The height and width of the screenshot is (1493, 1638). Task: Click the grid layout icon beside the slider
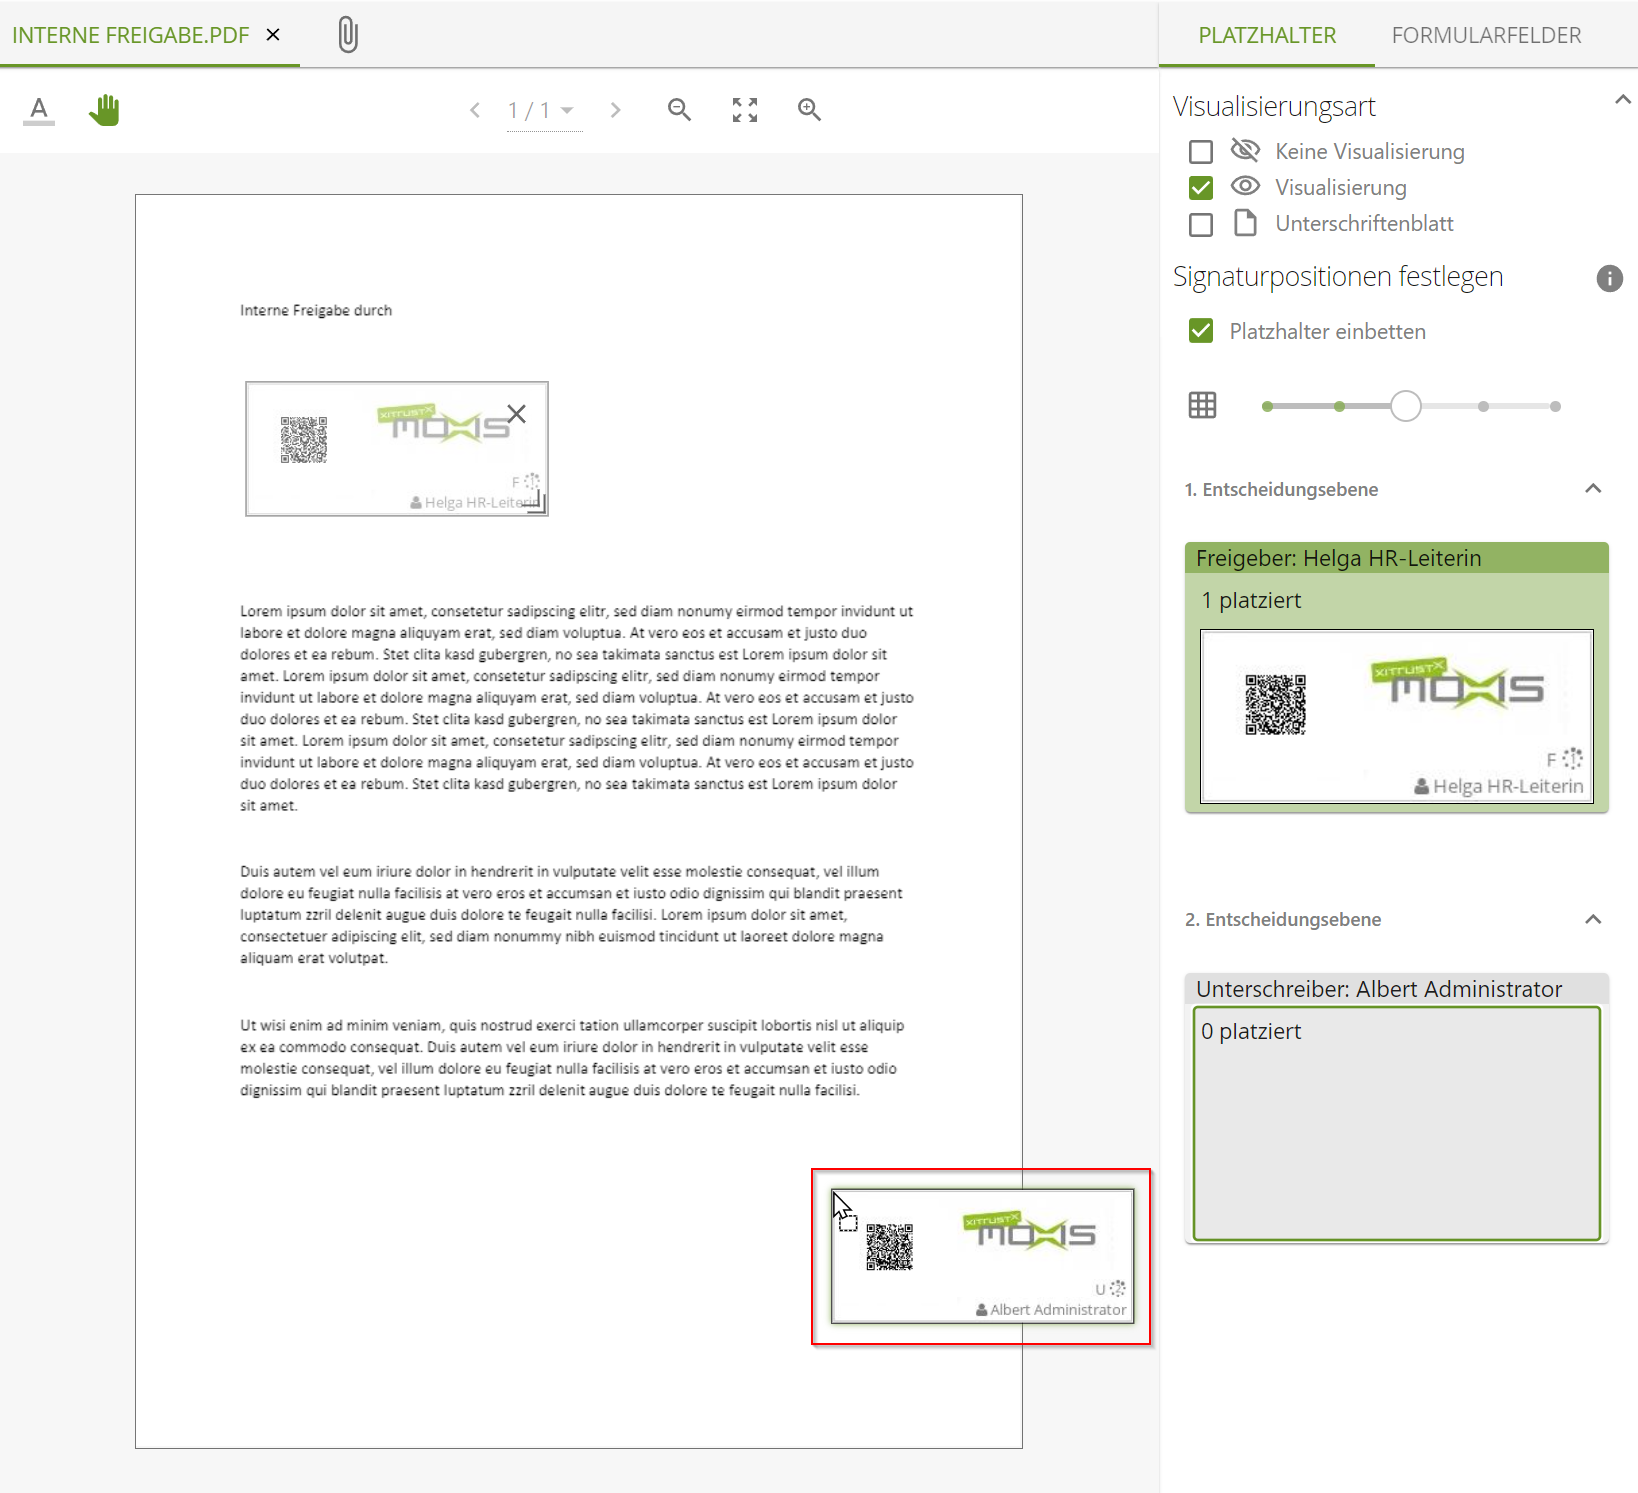click(1201, 405)
